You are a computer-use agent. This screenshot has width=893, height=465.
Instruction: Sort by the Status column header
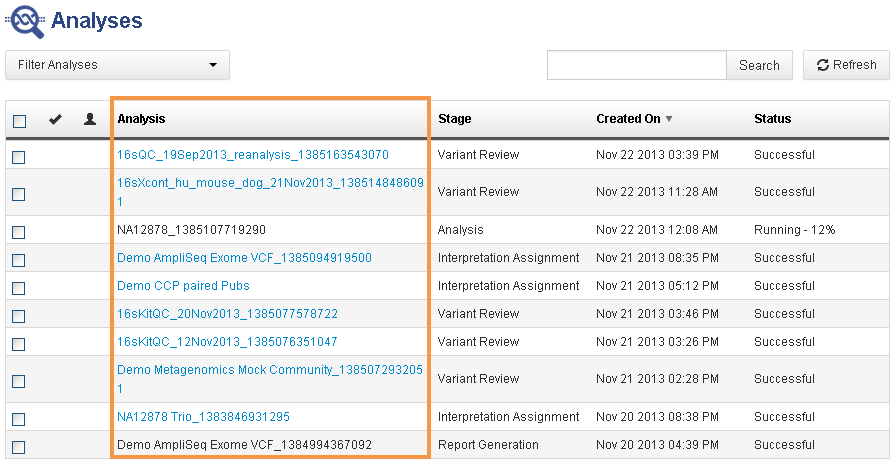click(772, 119)
